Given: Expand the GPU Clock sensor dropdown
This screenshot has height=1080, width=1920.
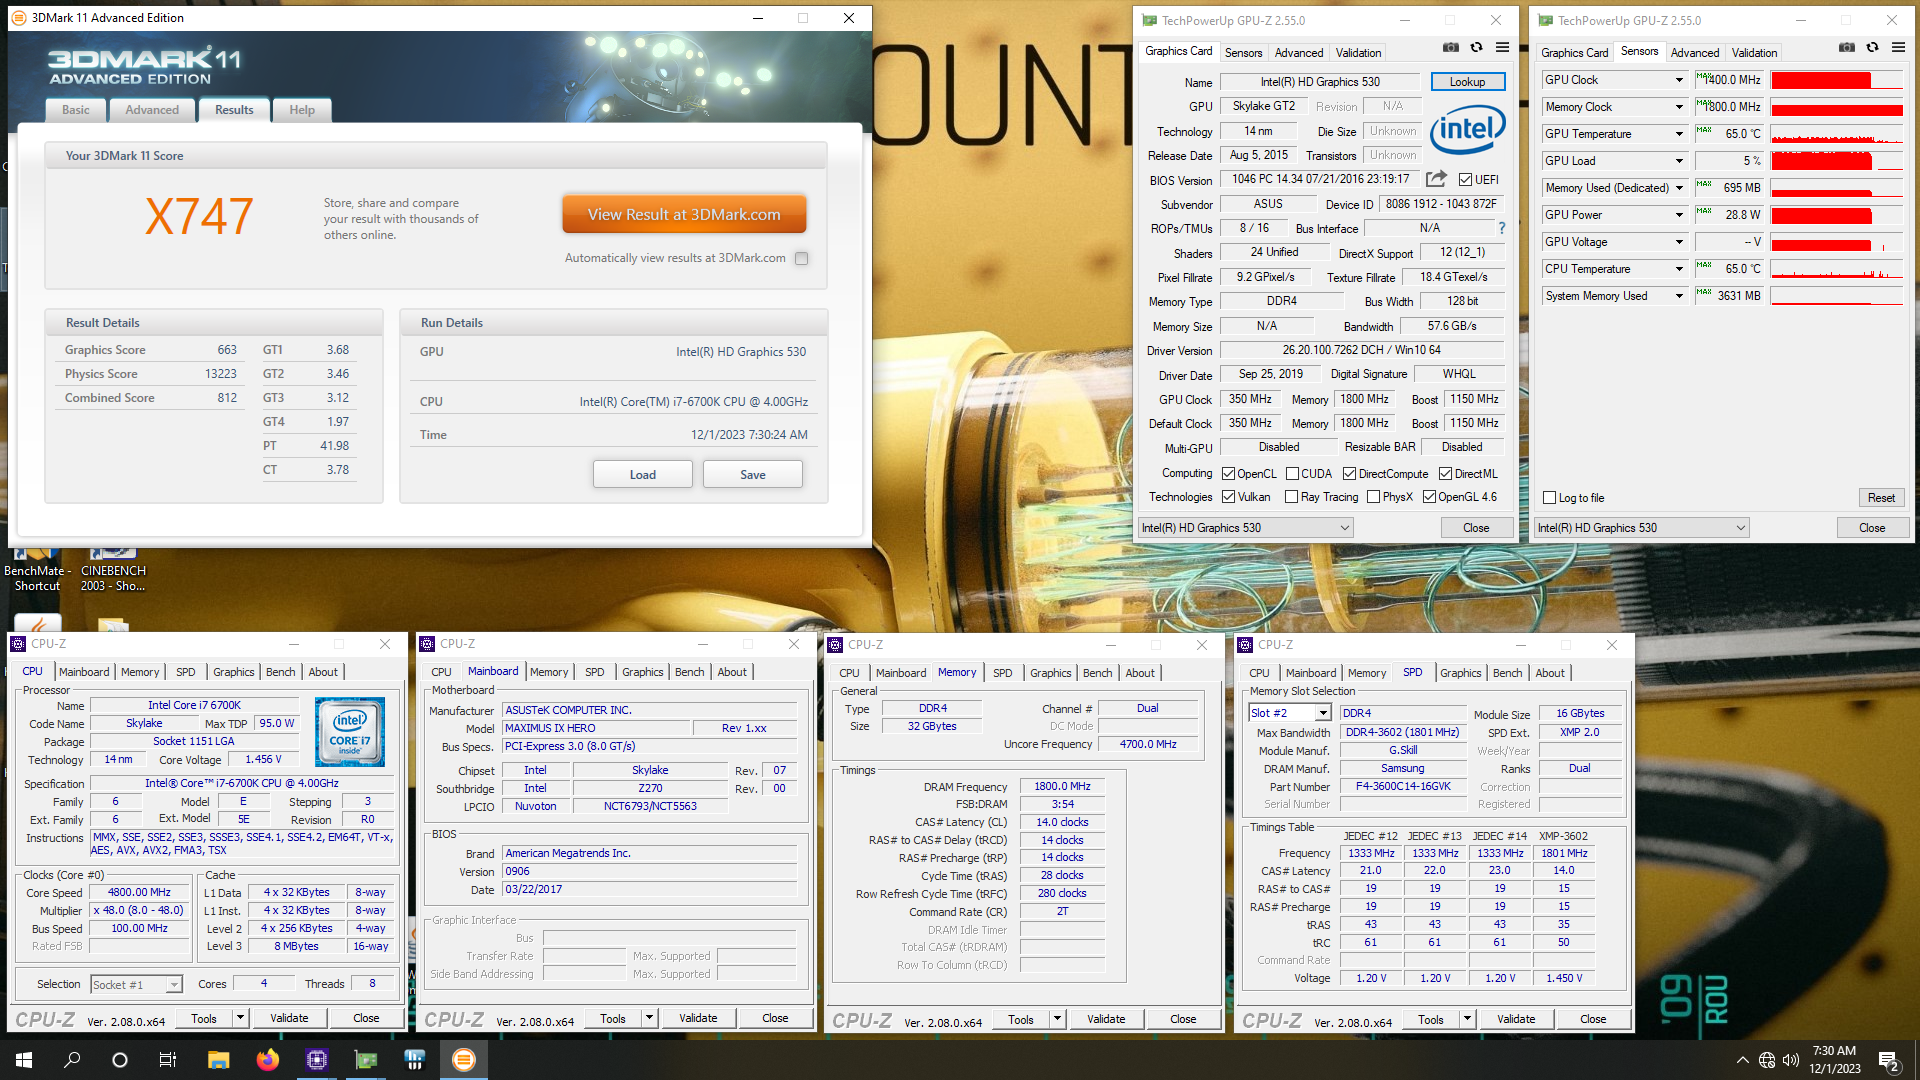Looking at the screenshot, I should (x=1679, y=80).
